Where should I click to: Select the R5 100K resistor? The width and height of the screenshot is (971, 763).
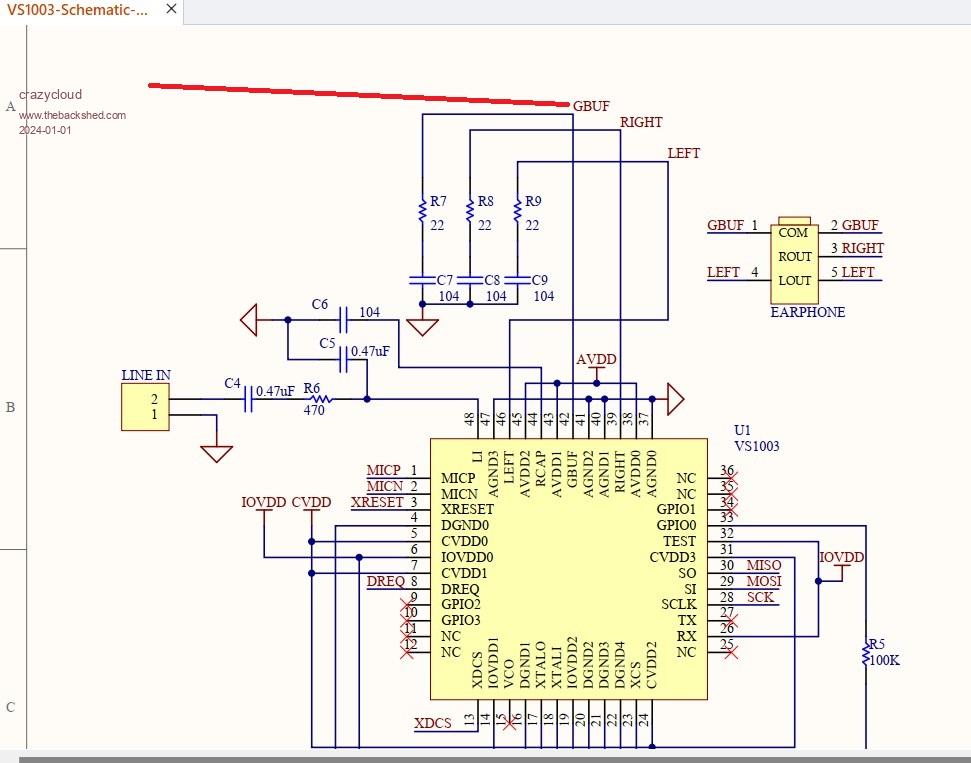865,656
